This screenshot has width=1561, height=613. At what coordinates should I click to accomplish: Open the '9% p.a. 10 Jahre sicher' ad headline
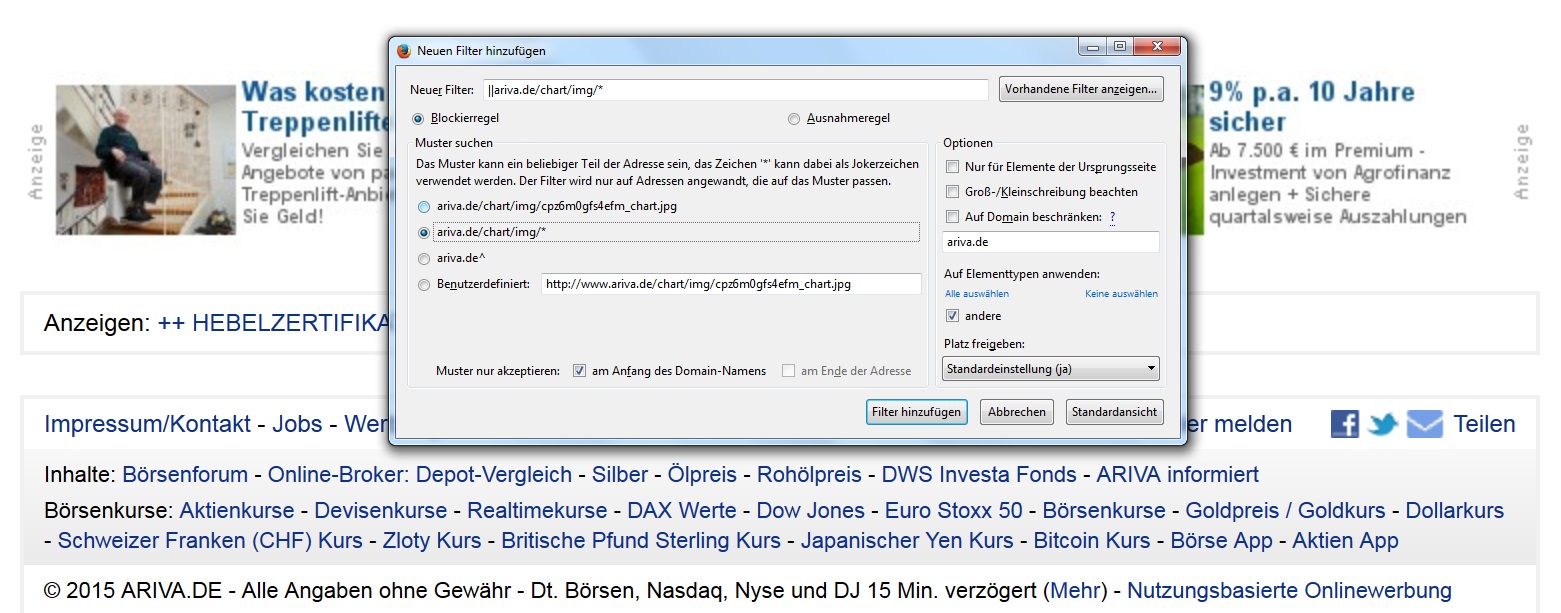tap(1312, 107)
